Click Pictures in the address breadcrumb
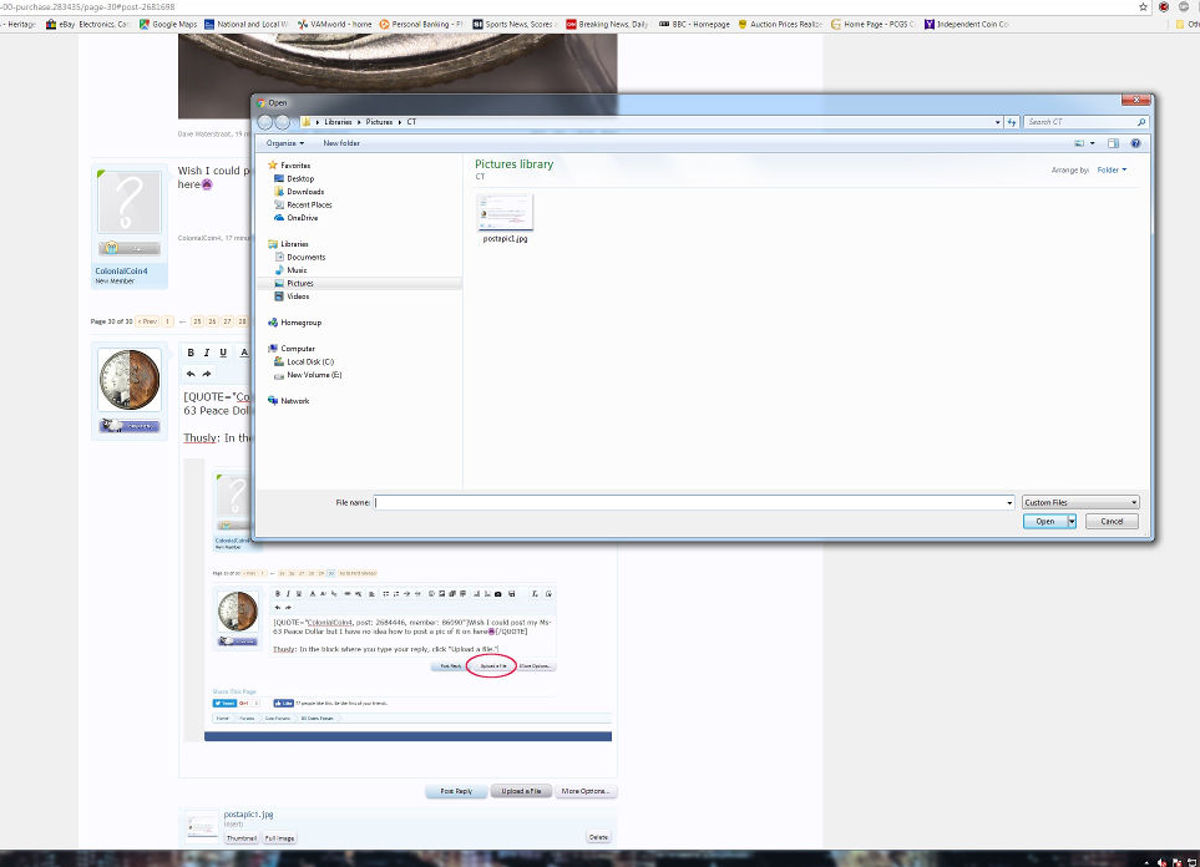This screenshot has width=1200, height=867. coord(379,122)
